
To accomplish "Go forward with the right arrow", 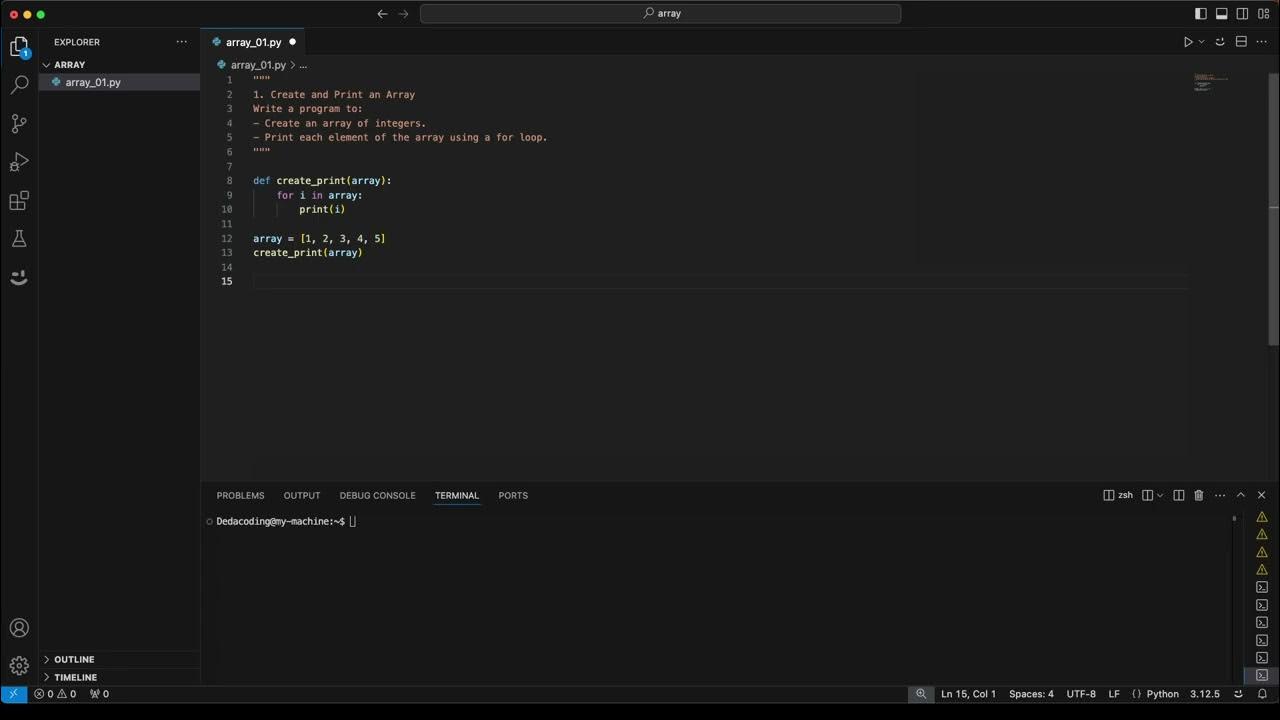I will point(404,14).
